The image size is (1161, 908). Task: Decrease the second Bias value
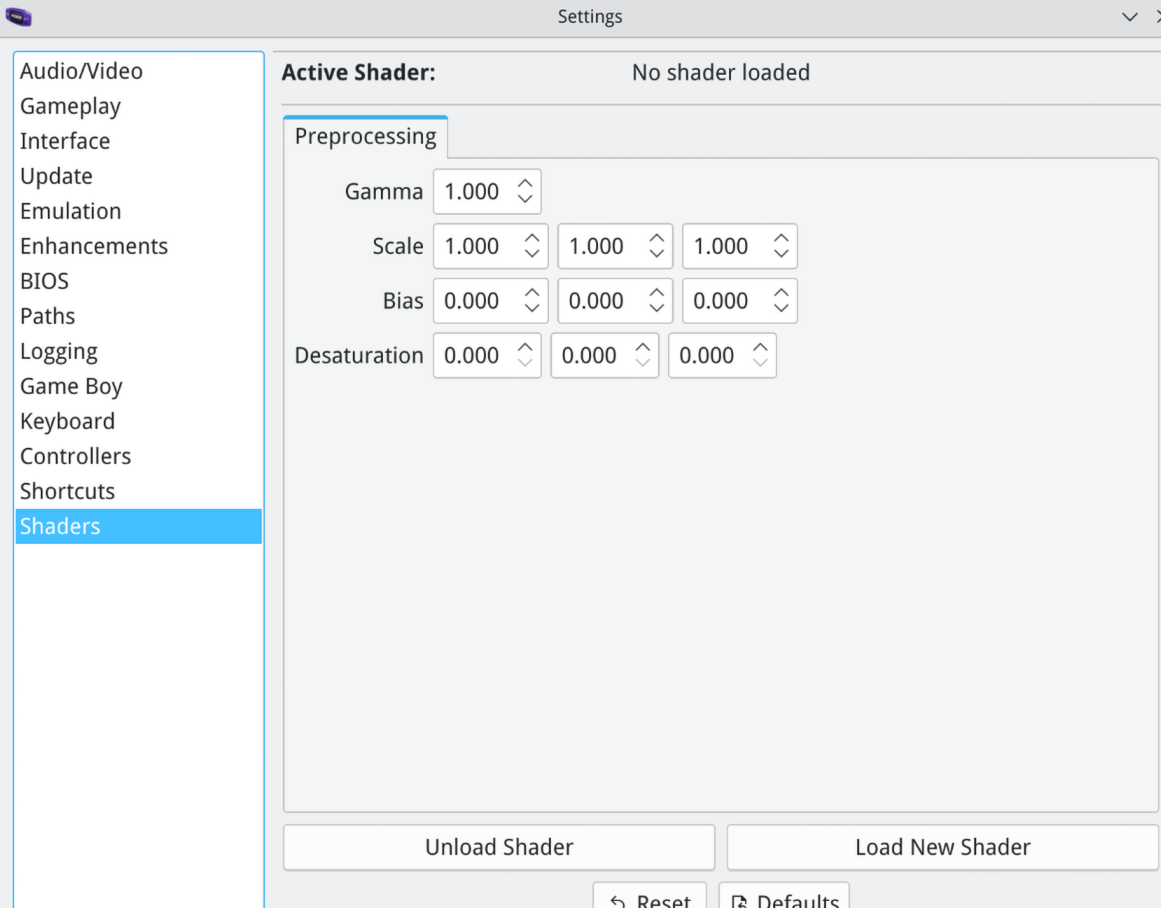coord(656,309)
